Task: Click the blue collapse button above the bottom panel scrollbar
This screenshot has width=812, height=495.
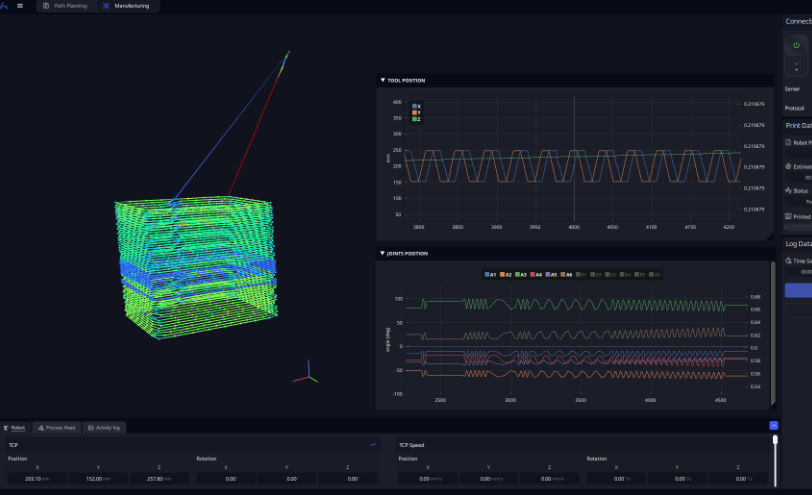Action: pyautogui.click(x=774, y=425)
